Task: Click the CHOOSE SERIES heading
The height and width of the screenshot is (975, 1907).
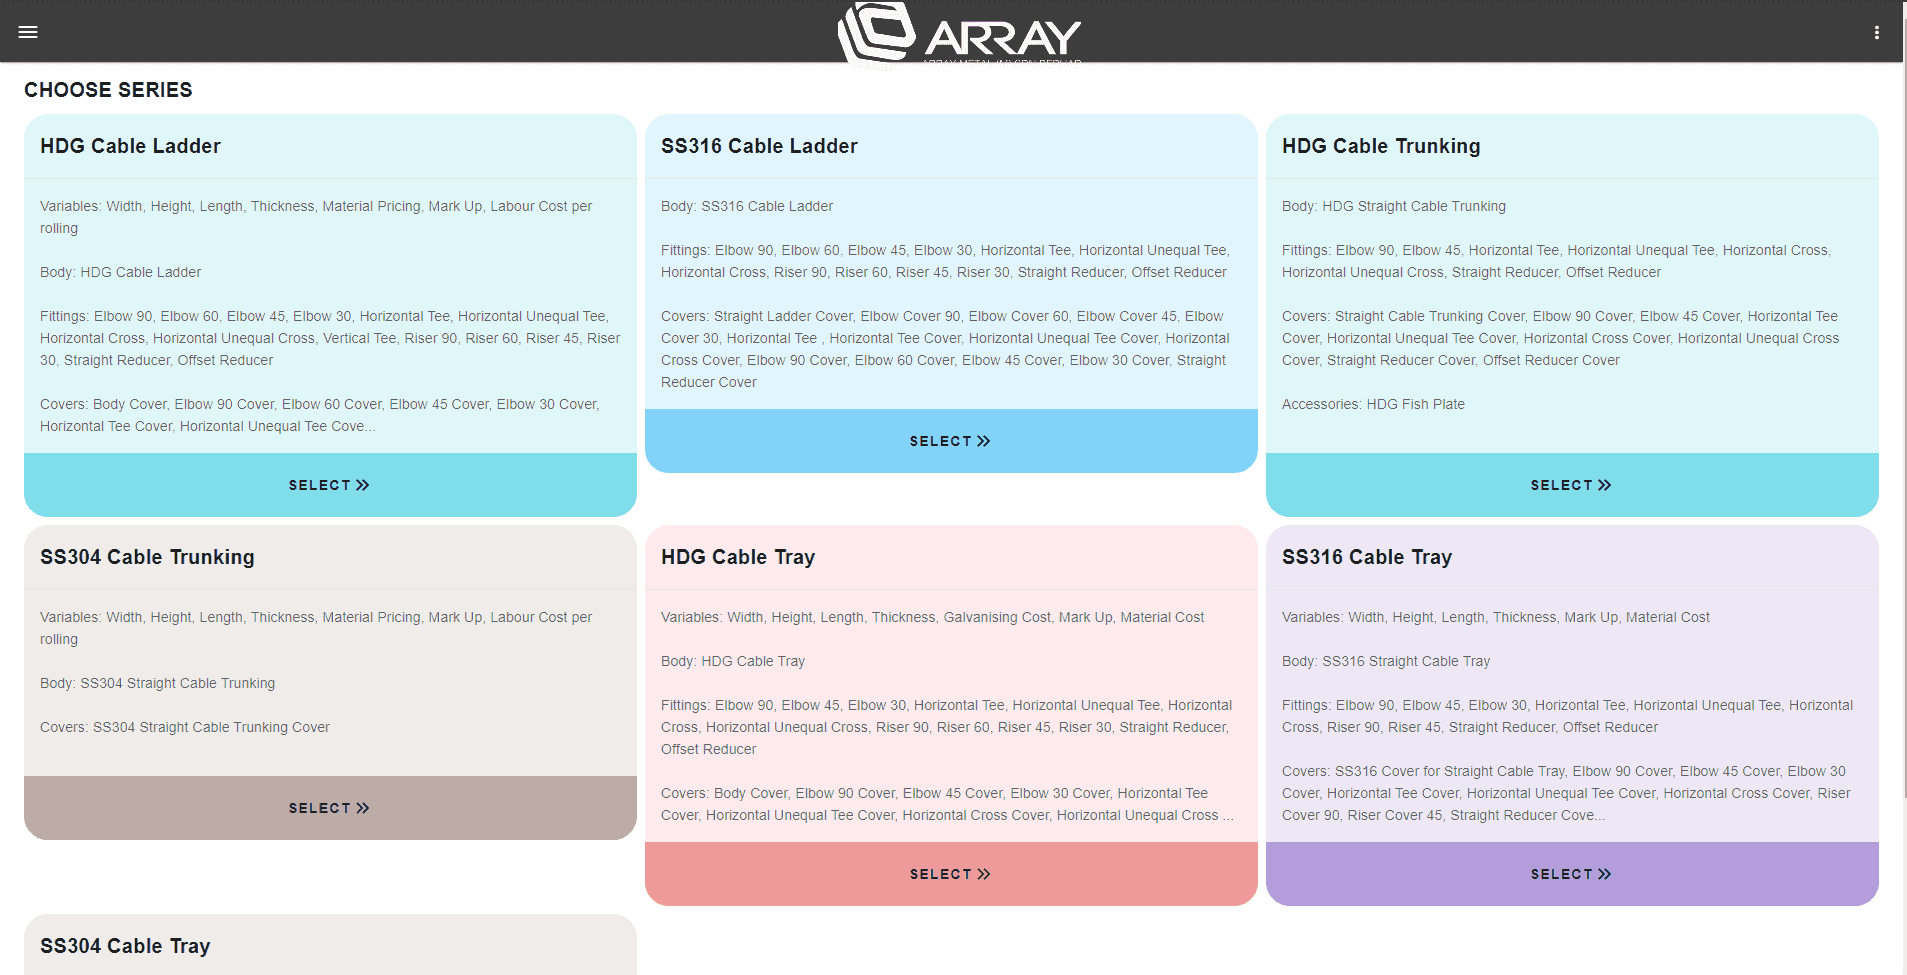Action: [x=108, y=90]
